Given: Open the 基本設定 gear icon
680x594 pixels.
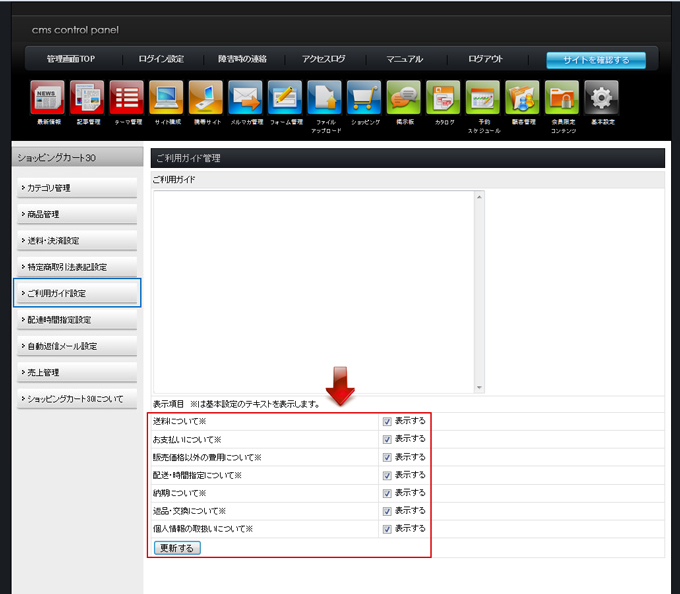Looking at the screenshot, I should point(601,98).
